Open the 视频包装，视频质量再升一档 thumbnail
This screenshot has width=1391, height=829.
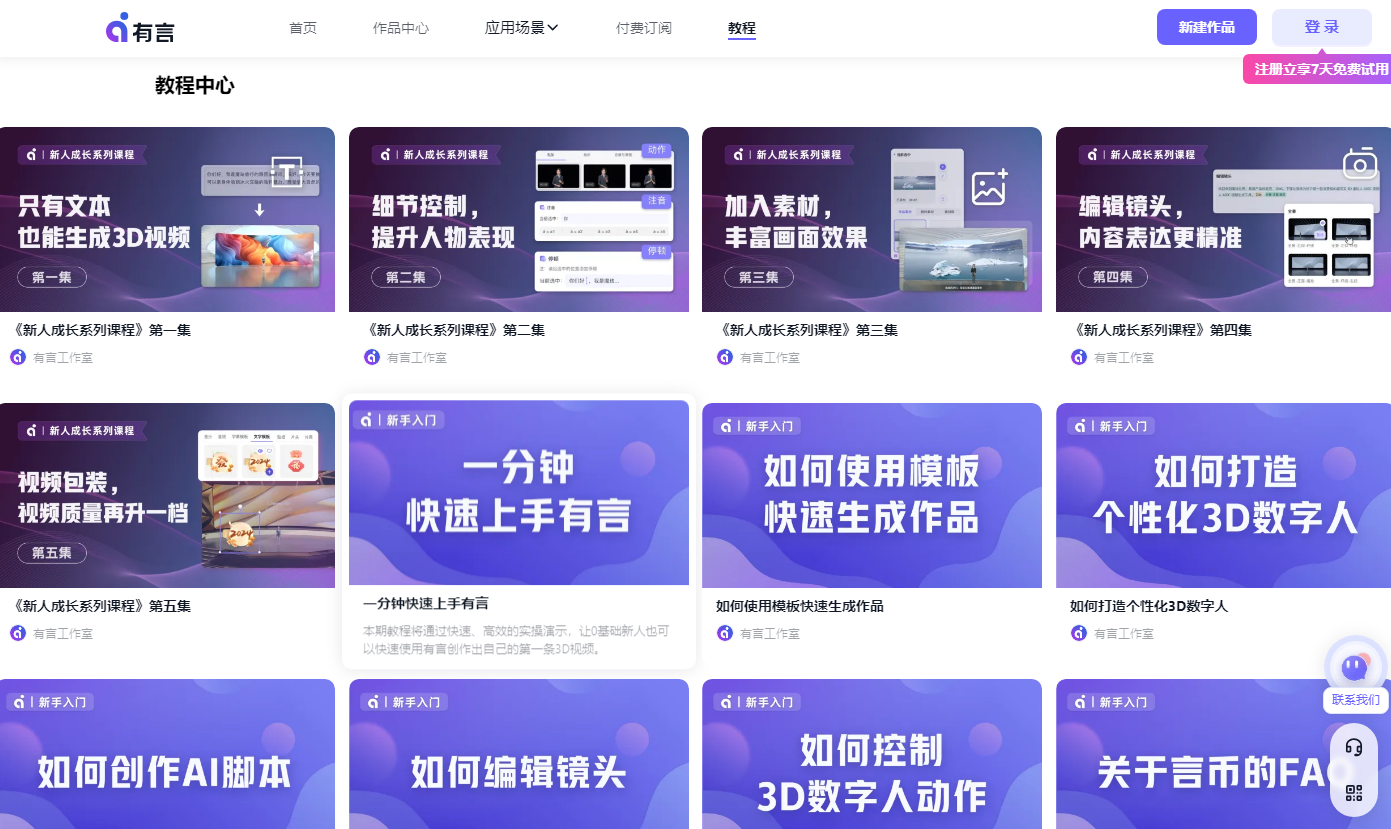[167, 495]
